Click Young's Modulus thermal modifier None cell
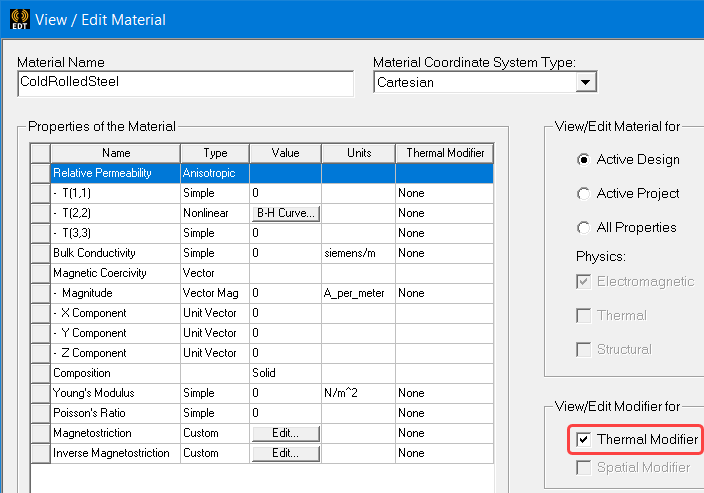 click(x=445, y=393)
